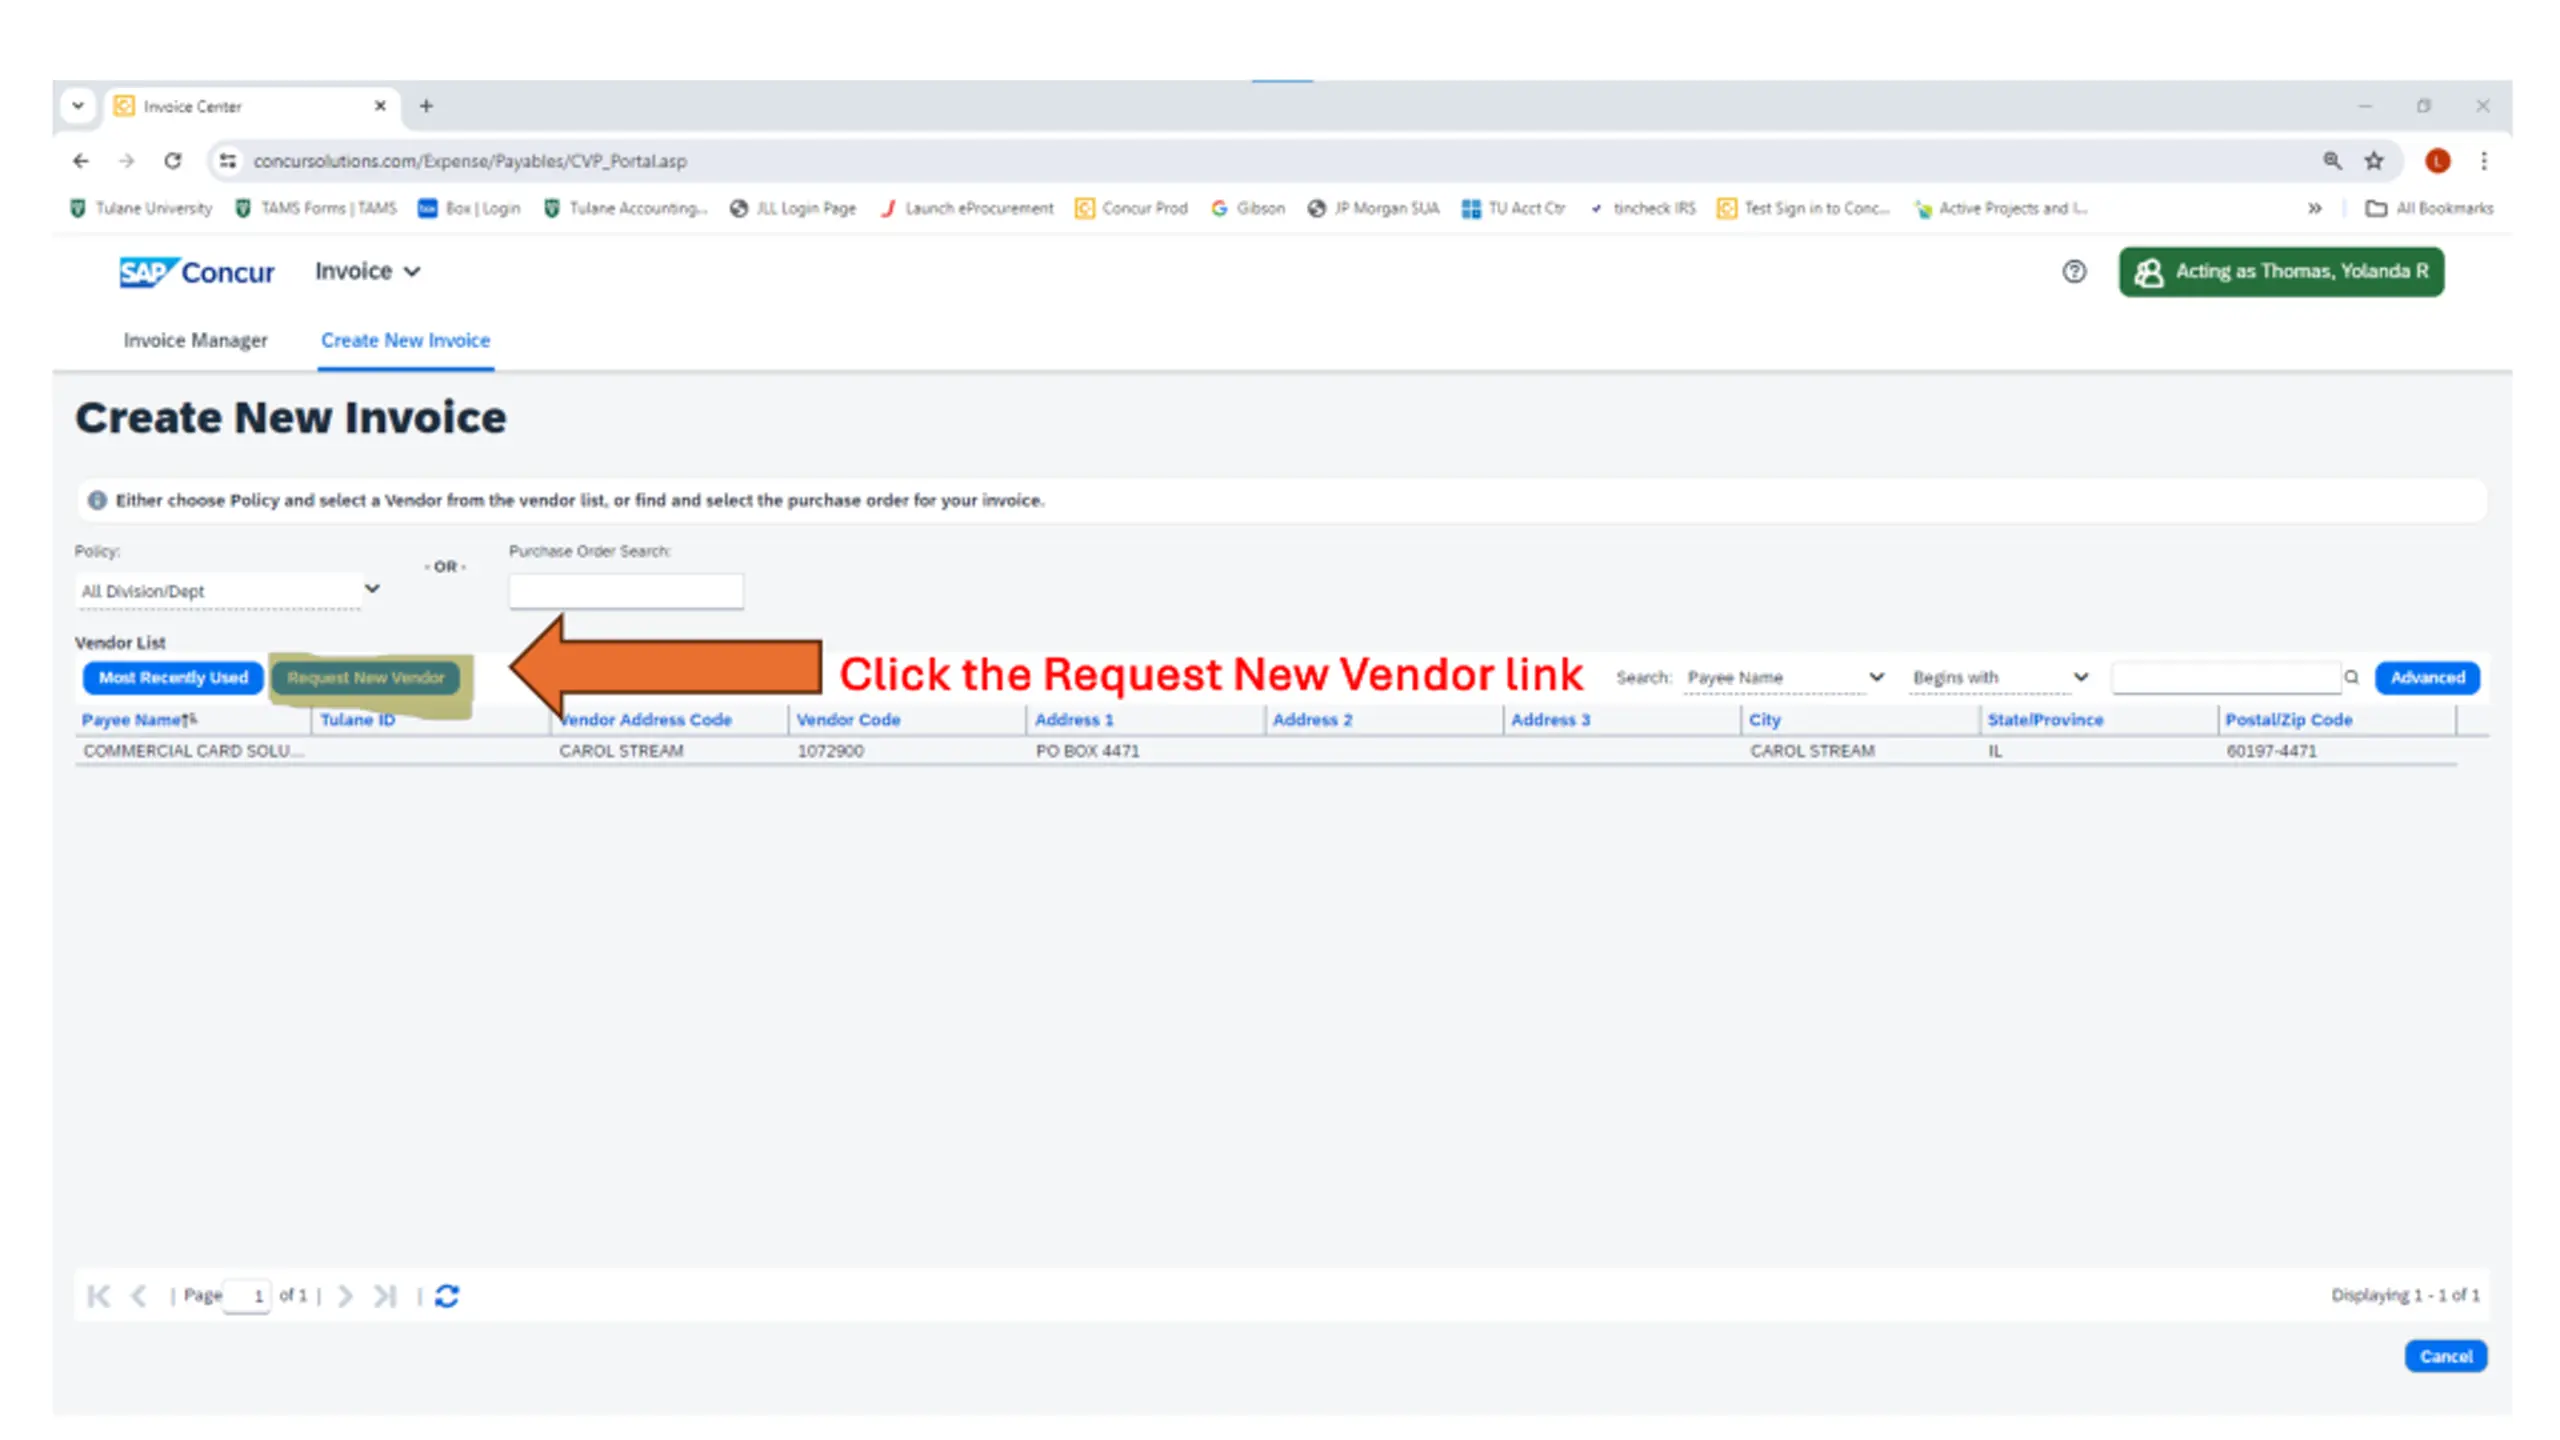Click the zoom magnifier icon in address bar
Viewport: 2560px width, 1440px height.
[2332, 161]
